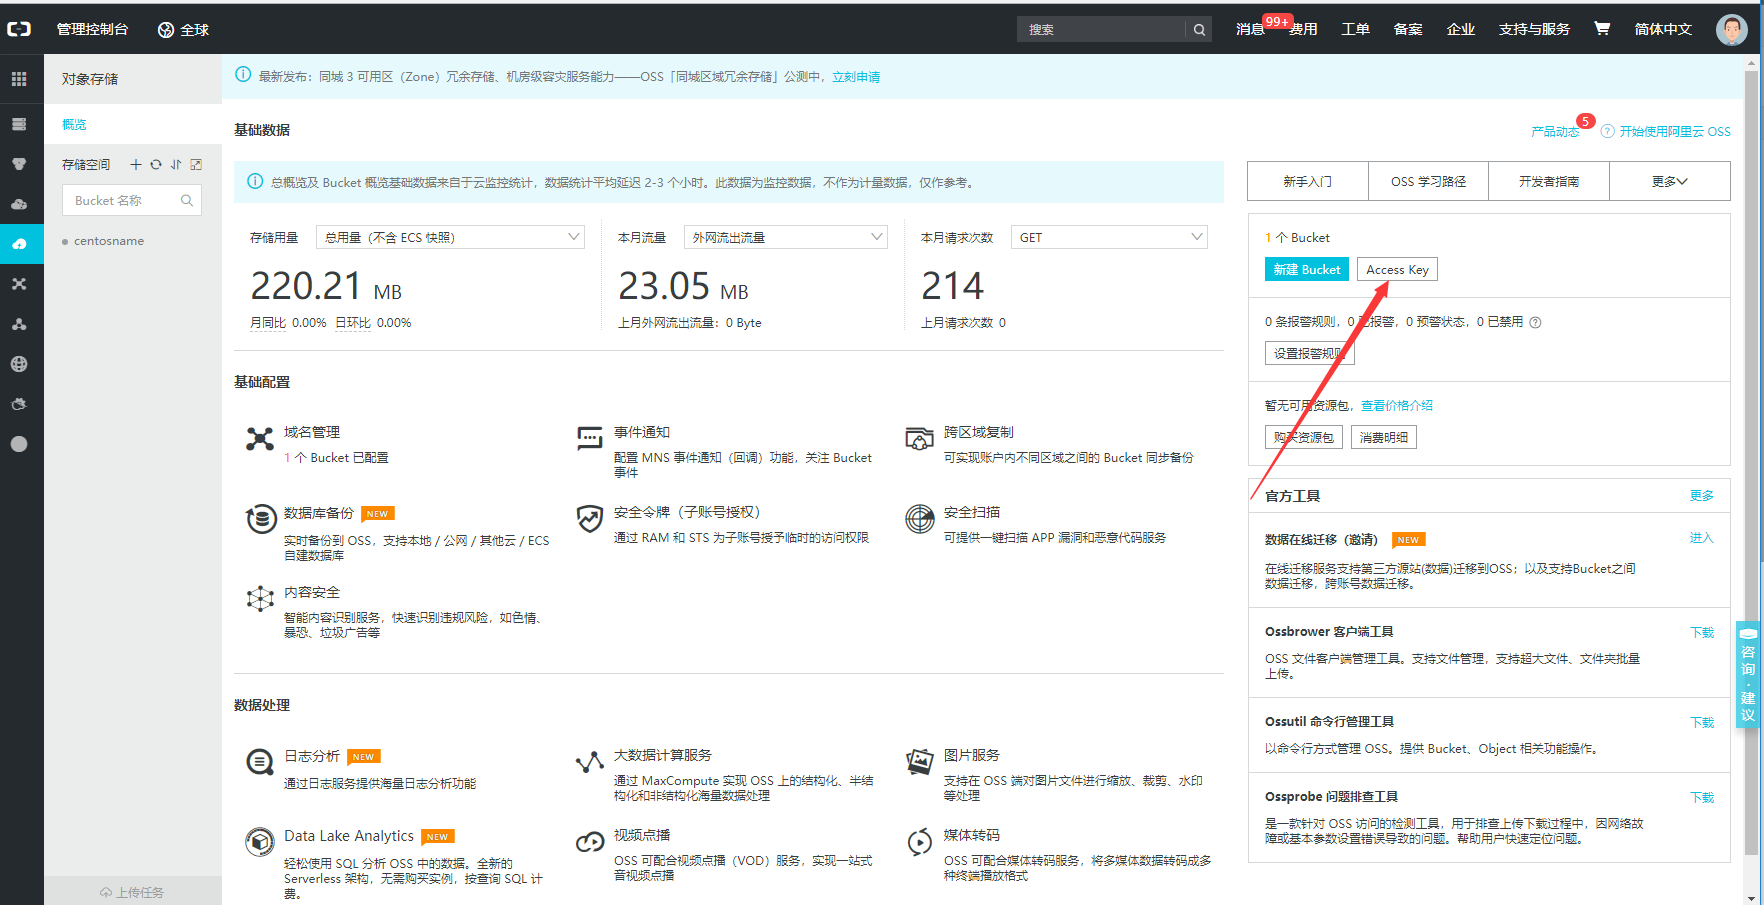The width and height of the screenshot is (1764, 905).
Task: Open the OSS 学习路径 tab
Action: pos(1428,181)
